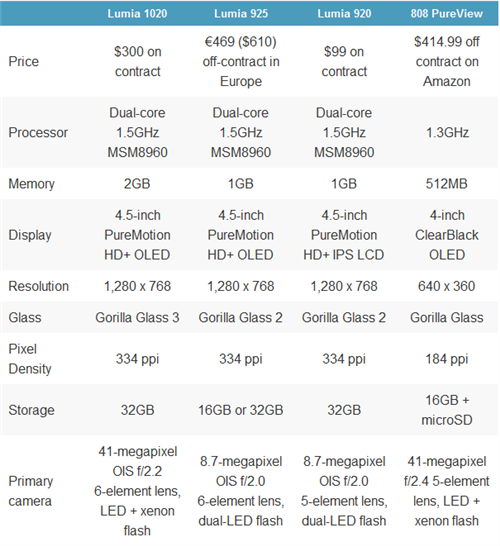The width and height of the screenshot is (500, 546).
Task: Select the 808 PureView column header
Action: coord(446,14)
